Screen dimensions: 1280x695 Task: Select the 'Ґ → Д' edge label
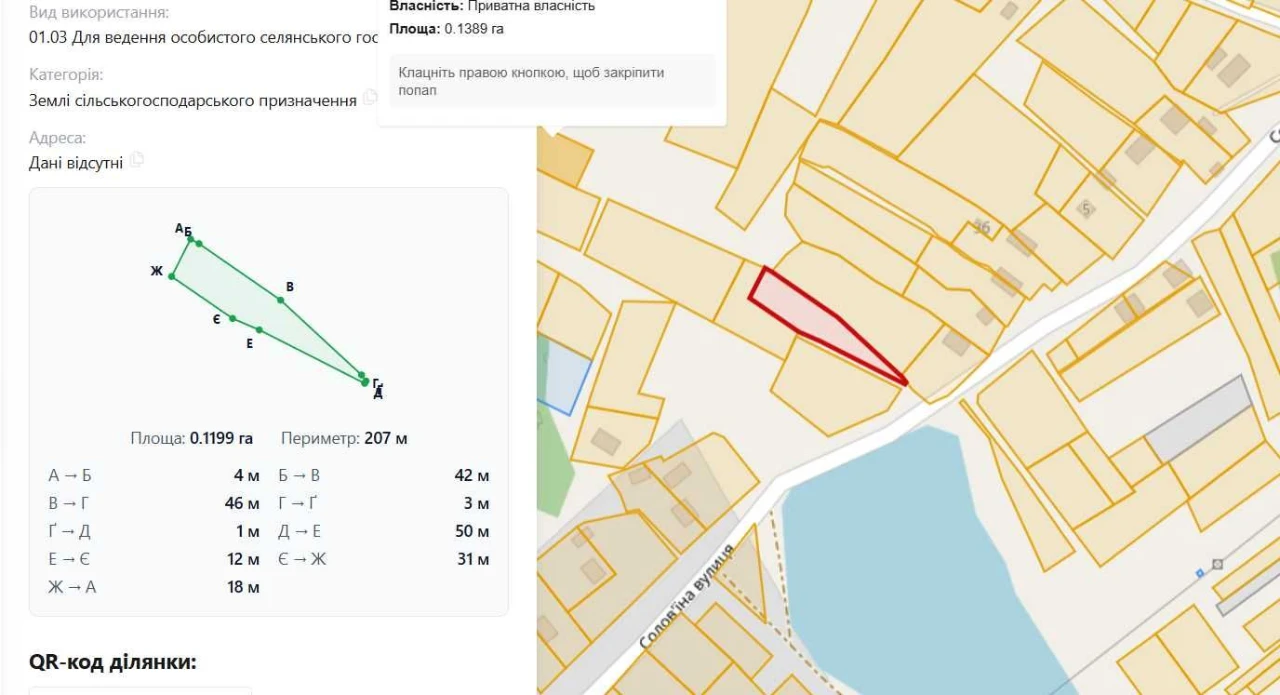click(x=69, y=531)
